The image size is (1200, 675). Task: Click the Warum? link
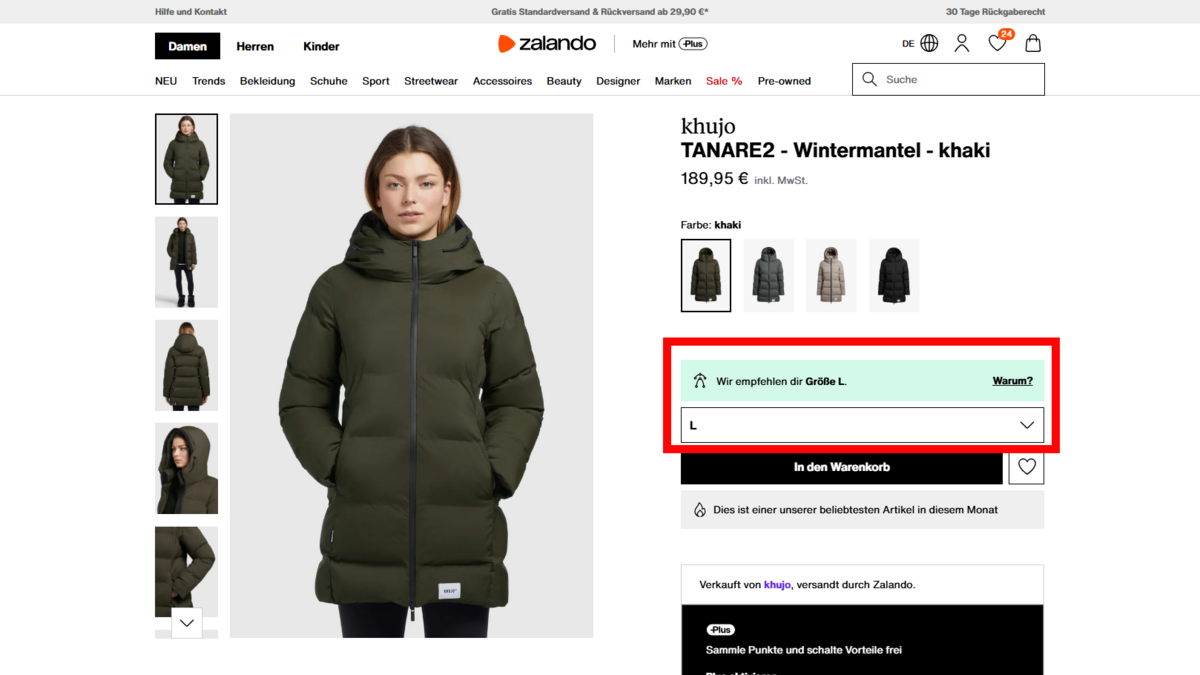pyautogui.click(x=1012, y=381)
